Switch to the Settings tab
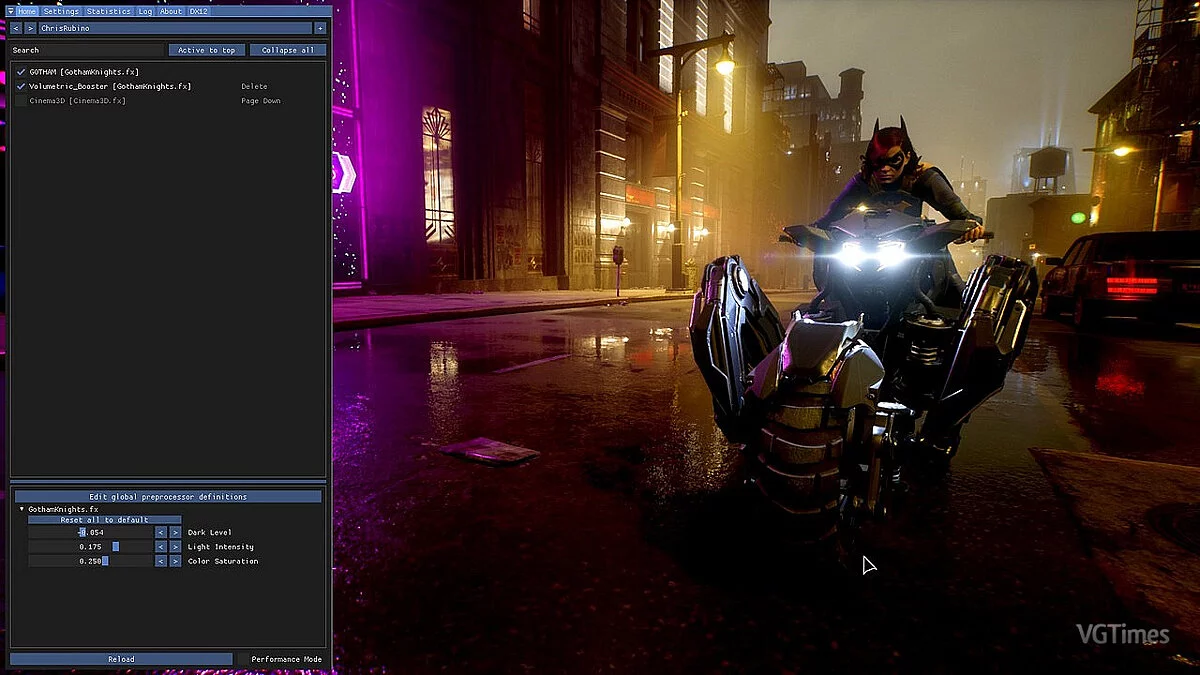The width and height of the screenshot is (1200, 675). point(61,11)
